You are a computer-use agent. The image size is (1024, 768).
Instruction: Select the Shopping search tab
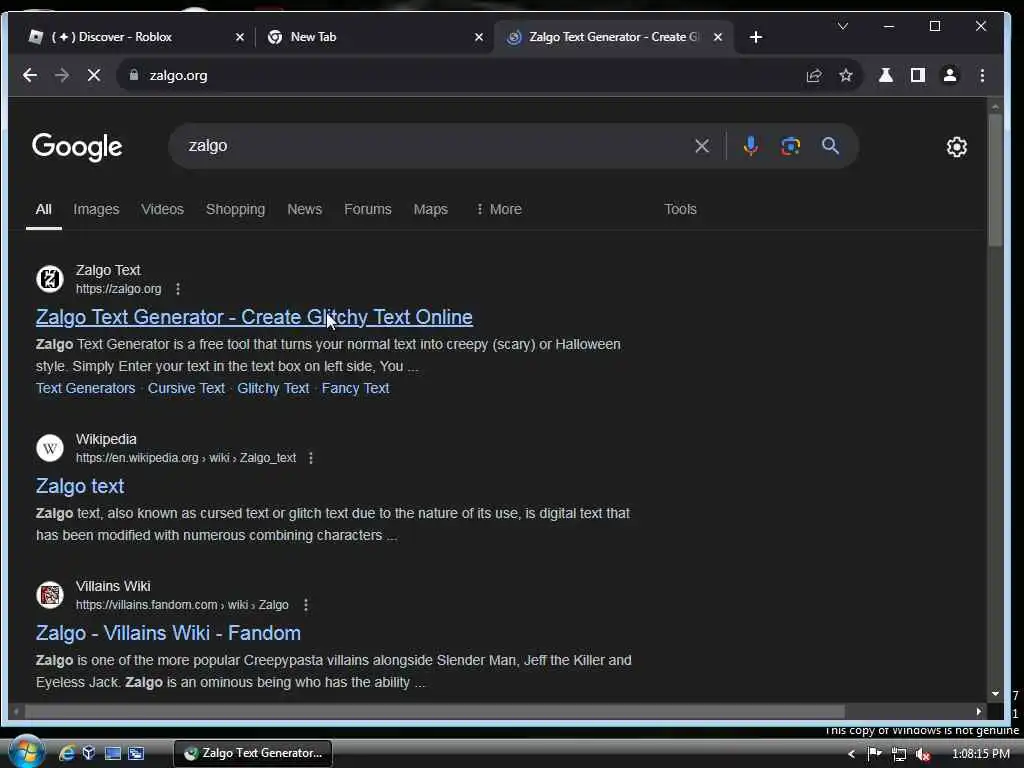(235, 209)
